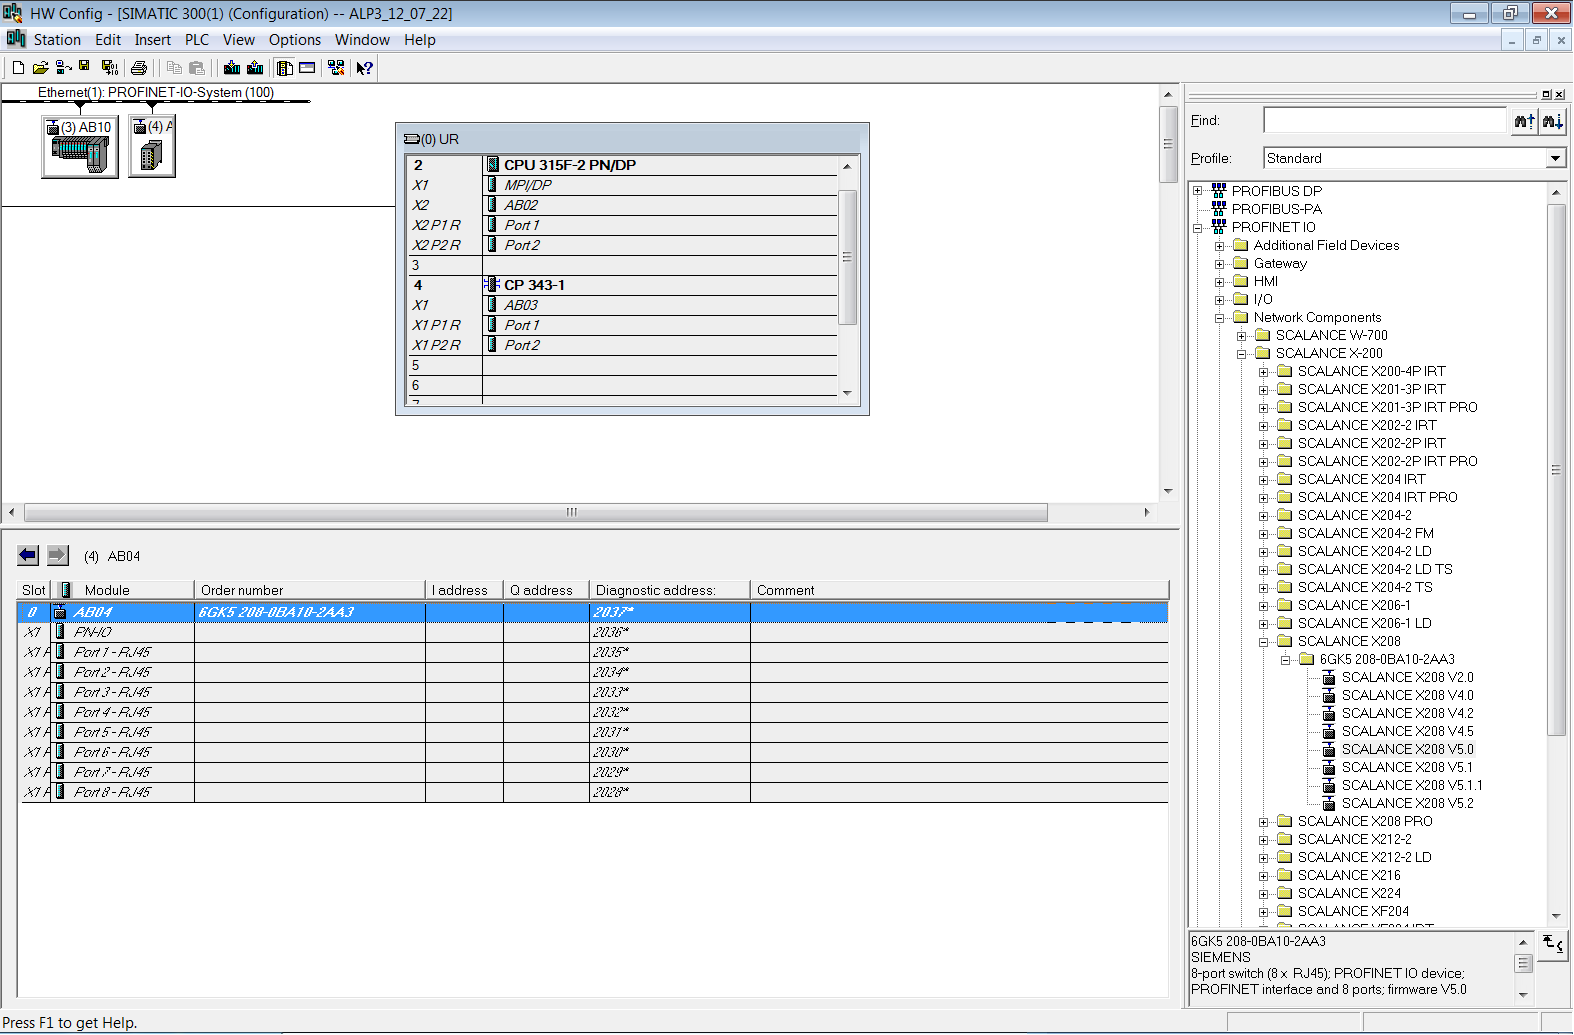The height and width of the screenshot is (1035, 1574).
Task: Click the Open Online station toolbar icon
Action: click(x=63, y=68)
